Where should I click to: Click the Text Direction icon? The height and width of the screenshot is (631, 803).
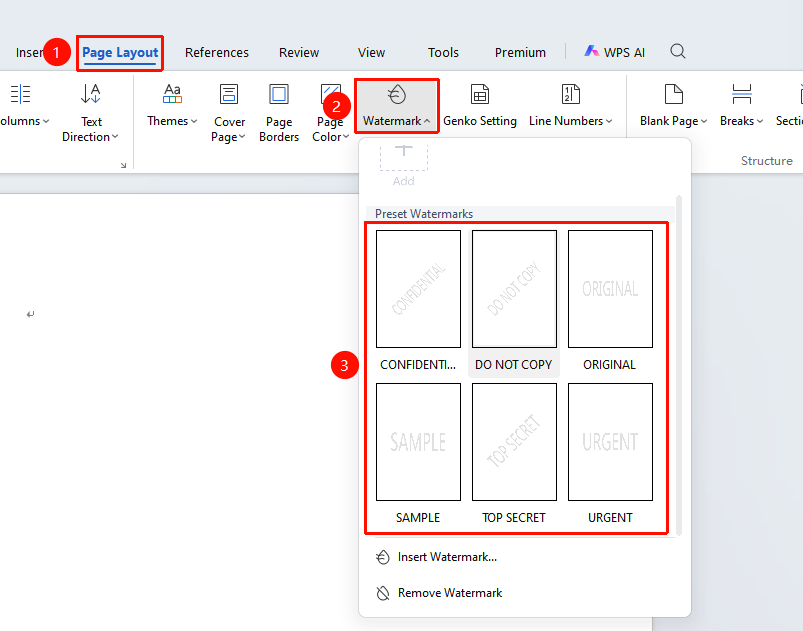point(91,94)
